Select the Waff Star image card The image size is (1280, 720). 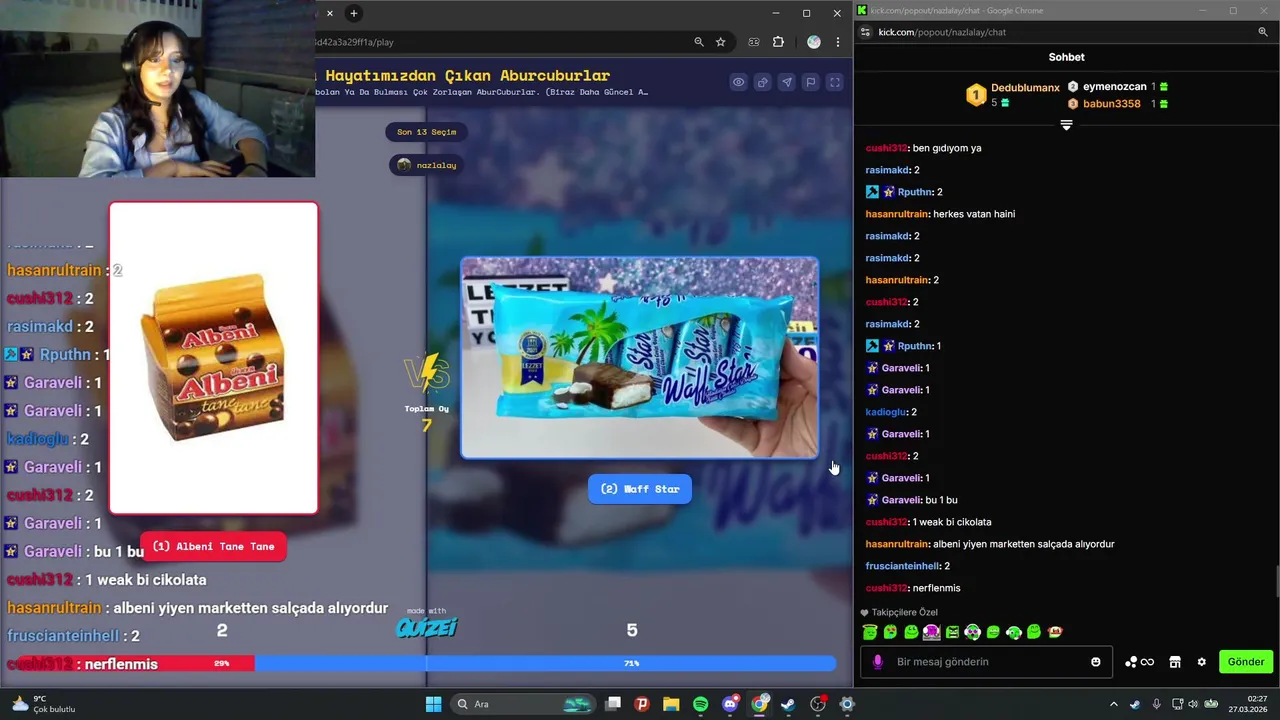pos(640,358)
